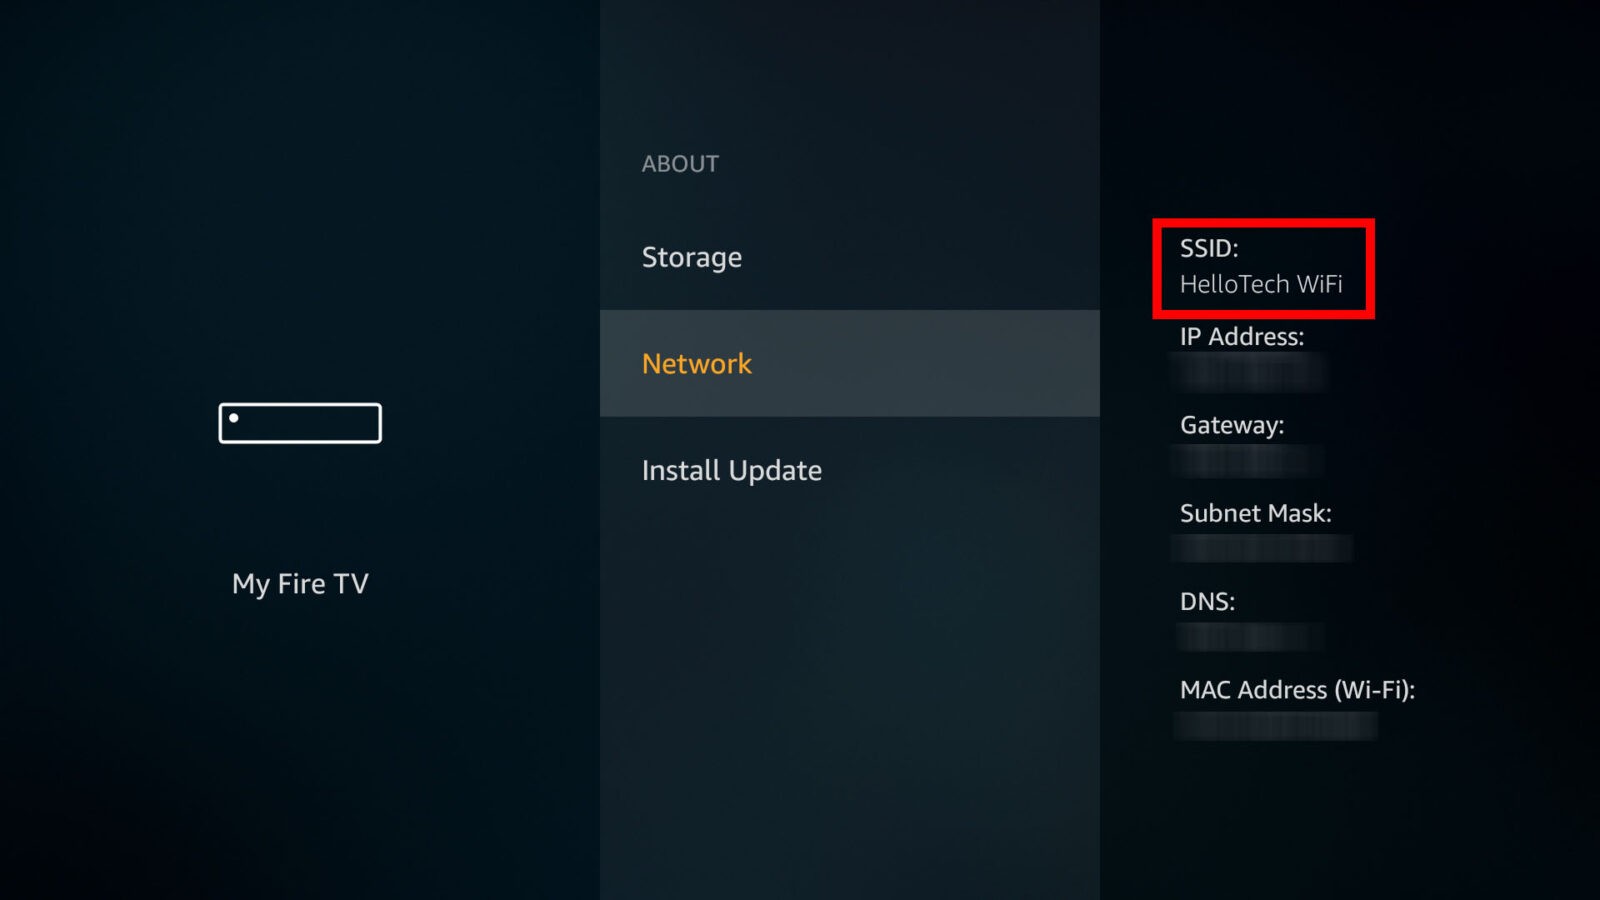Image resolution: width=1600 pixels, height=900 pixels.
Task: Select the blurred MAC address value
Action: click(1276, 725)
